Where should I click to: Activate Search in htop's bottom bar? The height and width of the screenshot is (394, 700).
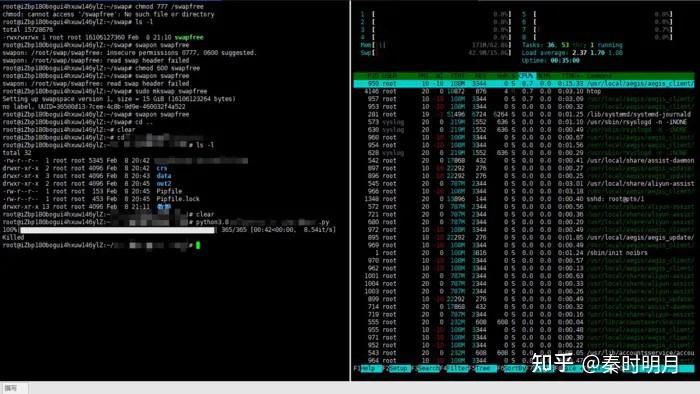[x=429, y=369]
